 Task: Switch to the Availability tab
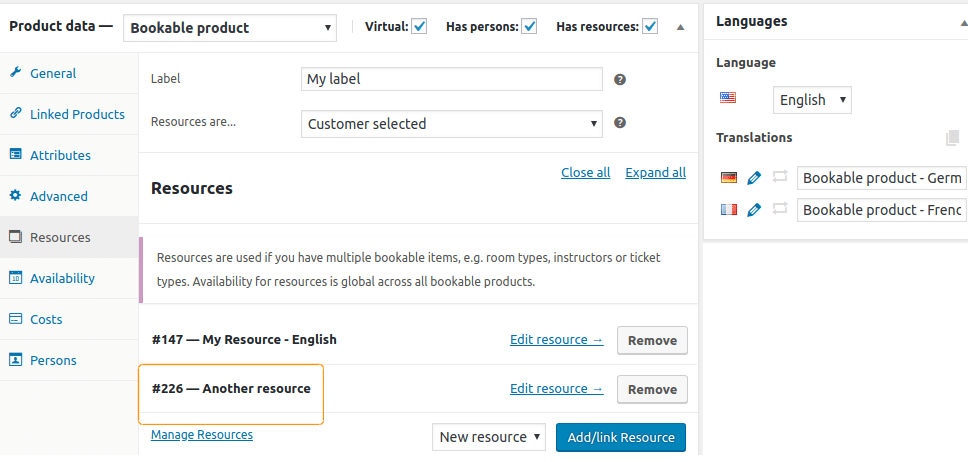(62, 279)
